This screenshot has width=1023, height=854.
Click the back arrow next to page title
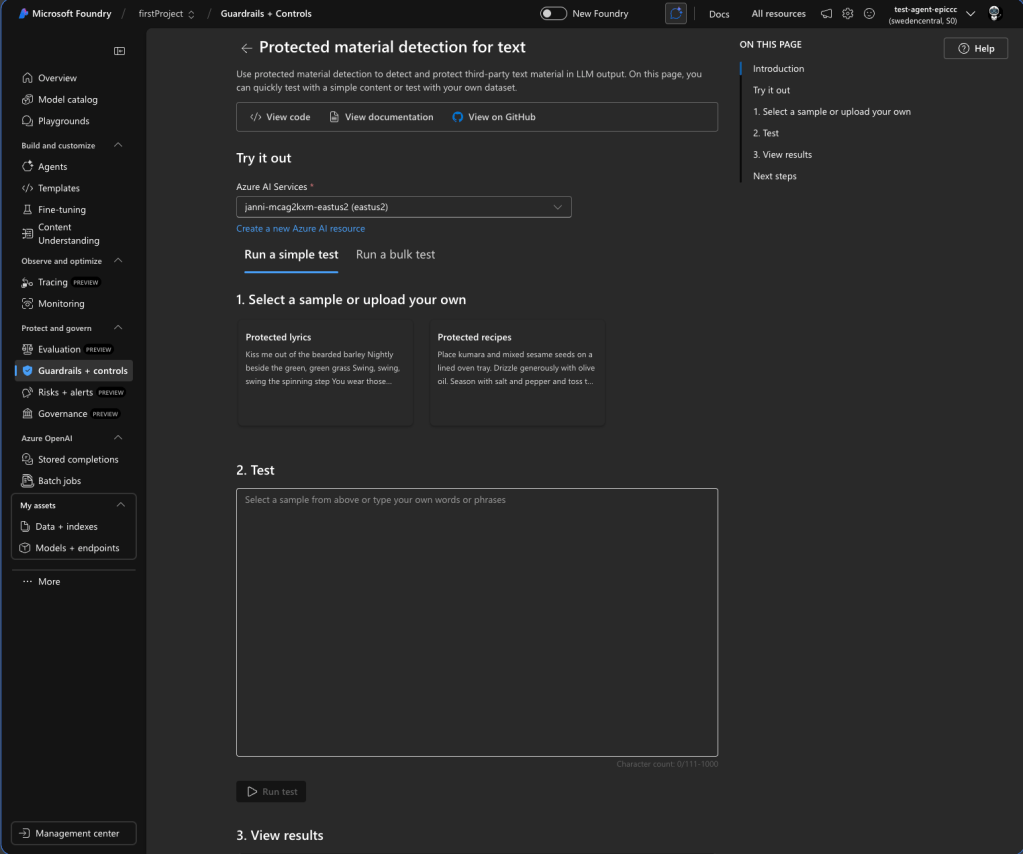pos(246,48)
